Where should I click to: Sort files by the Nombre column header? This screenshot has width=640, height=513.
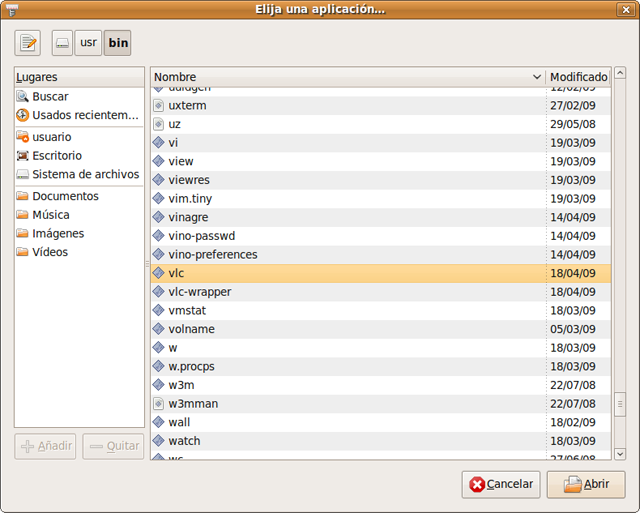tap(345, 77)
